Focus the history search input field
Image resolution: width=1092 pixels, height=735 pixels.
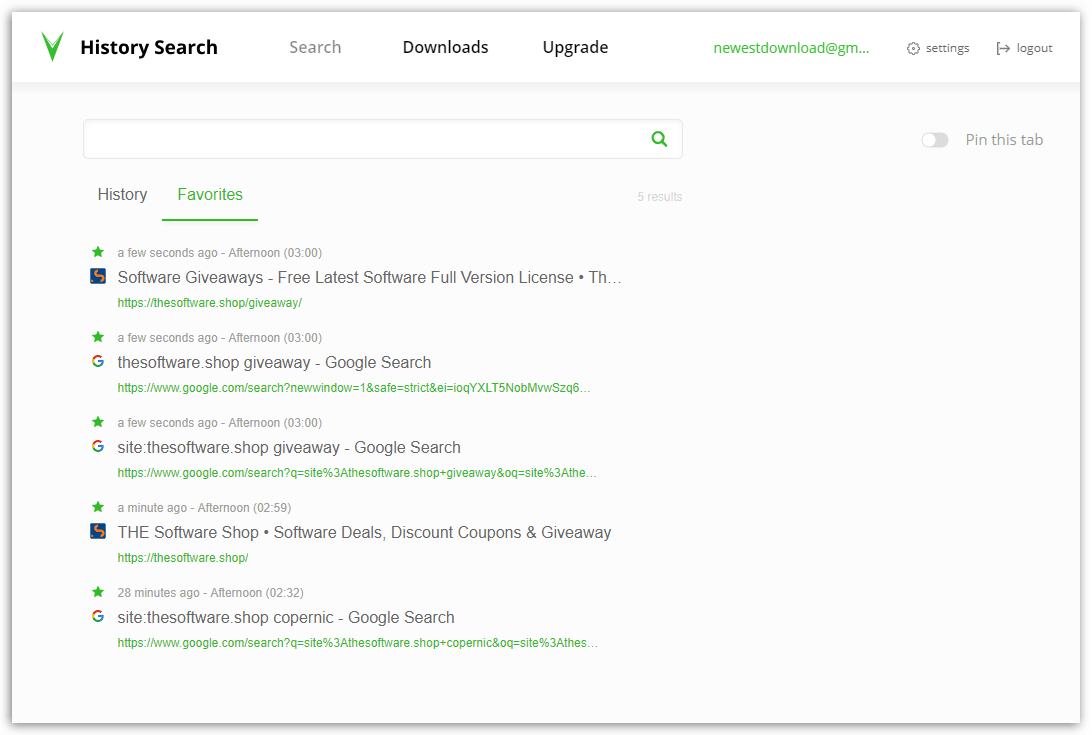click(x=360, y=139)
